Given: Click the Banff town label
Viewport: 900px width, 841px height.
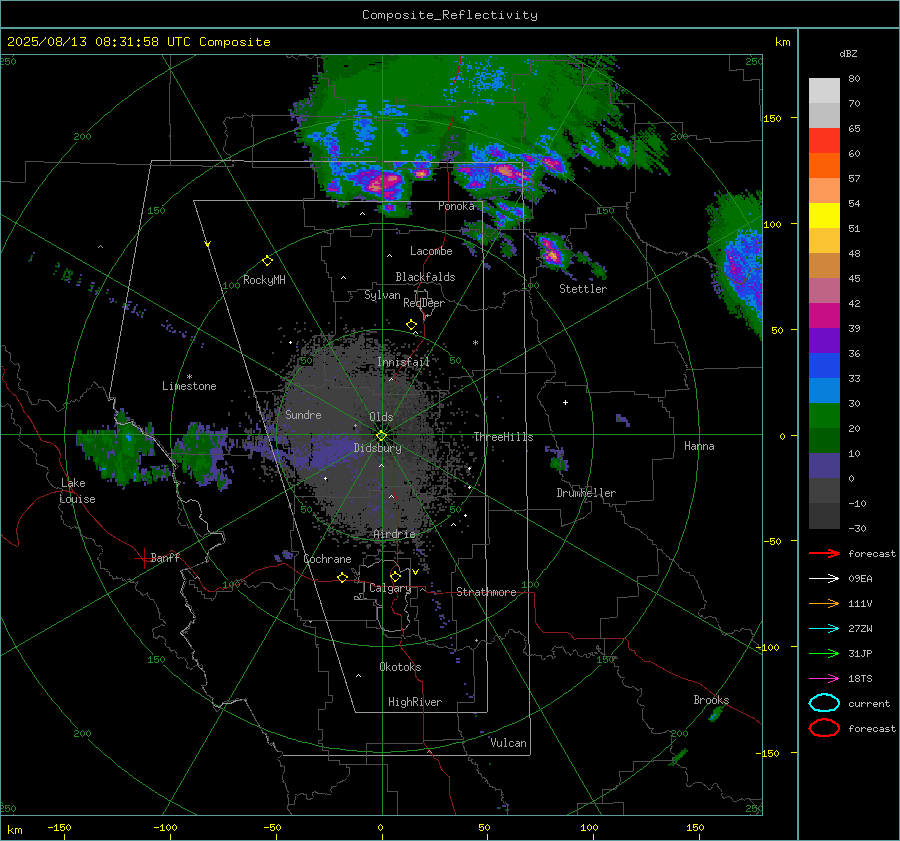Looking at the screenshot, I should tap(165, 557).
